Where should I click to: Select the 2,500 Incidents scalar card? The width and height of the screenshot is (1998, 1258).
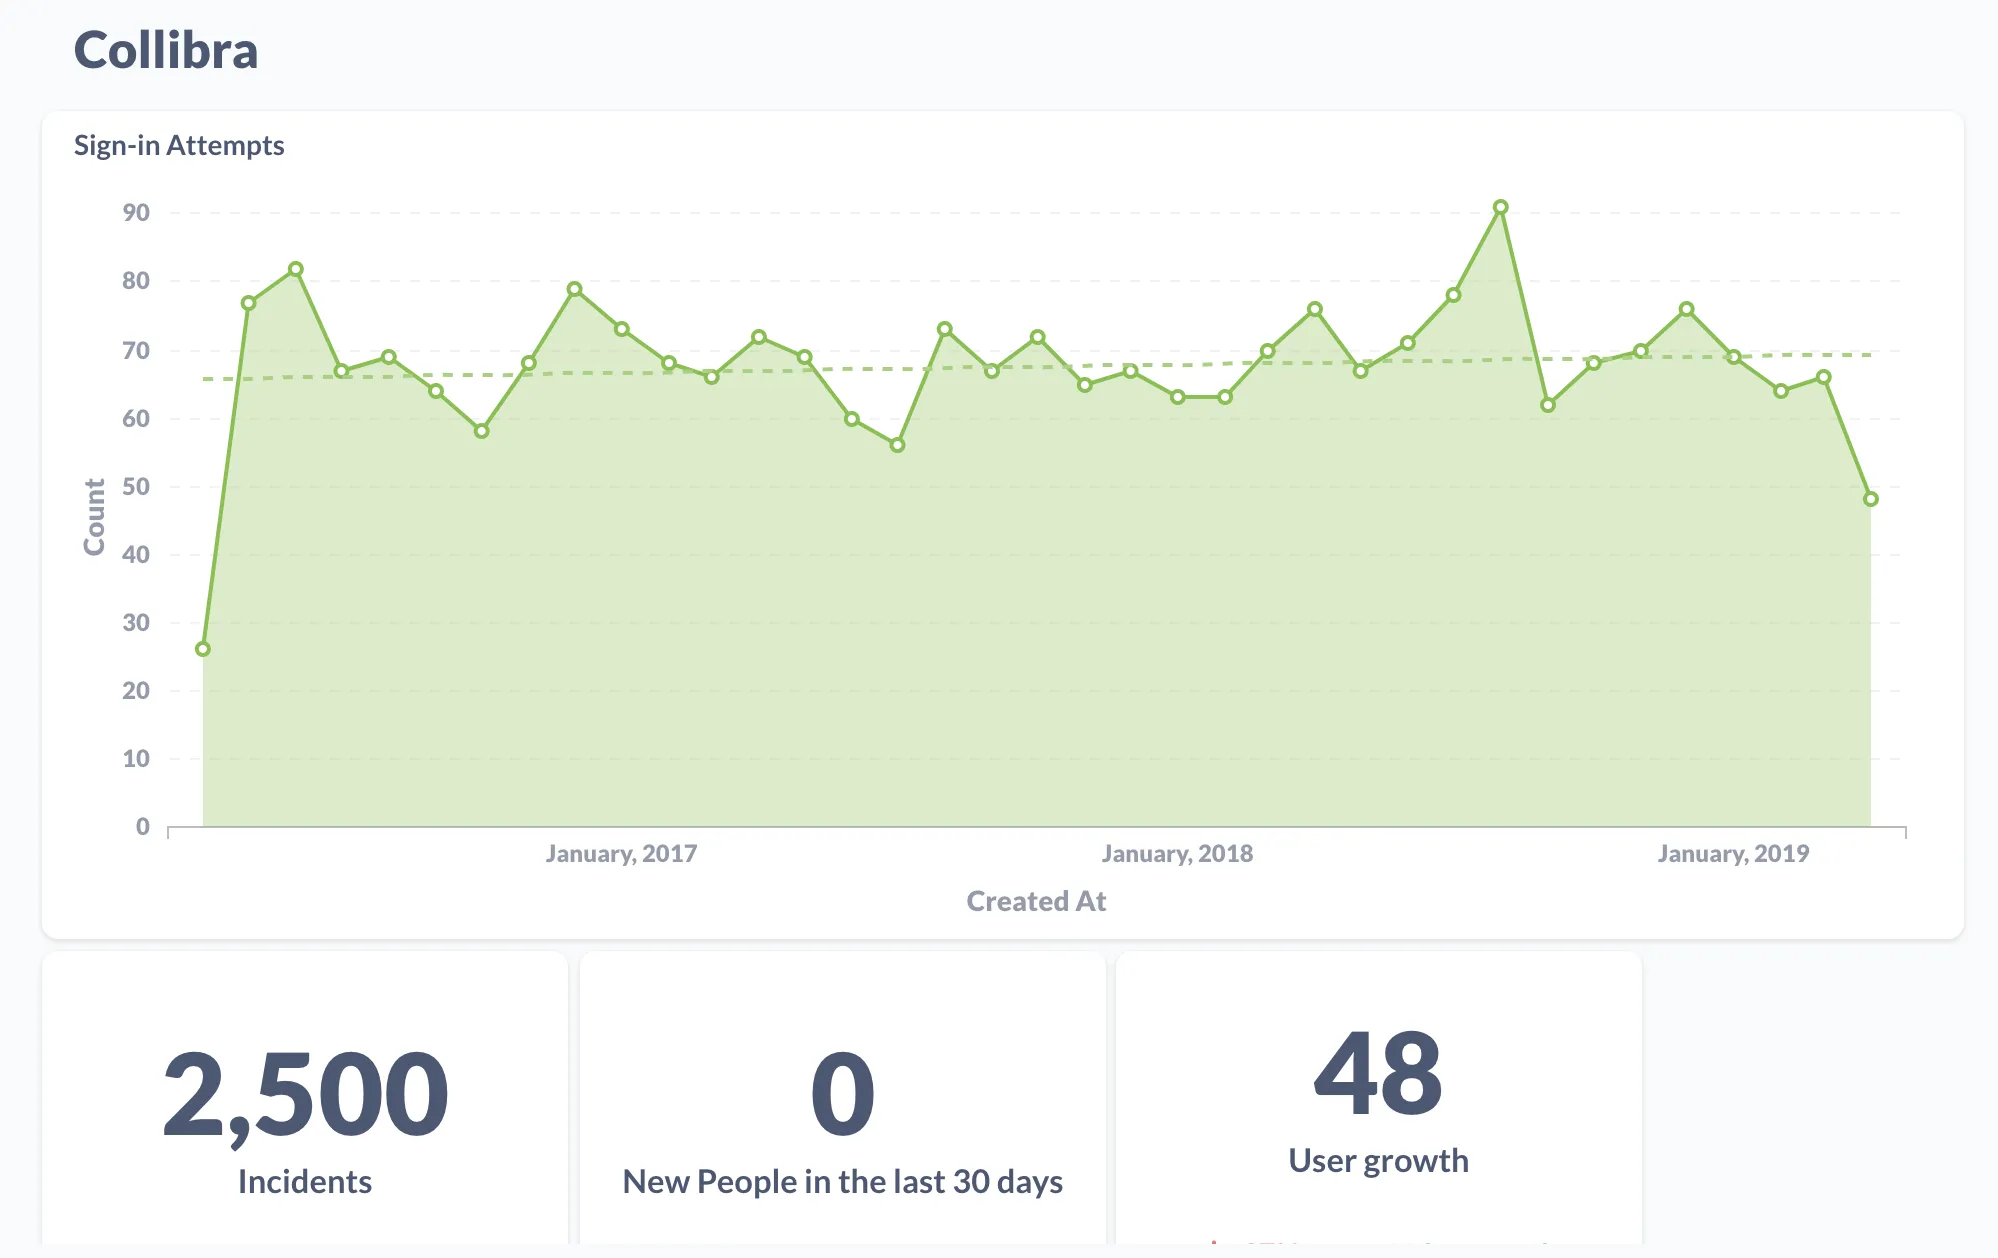click(x=305, y=1100)
